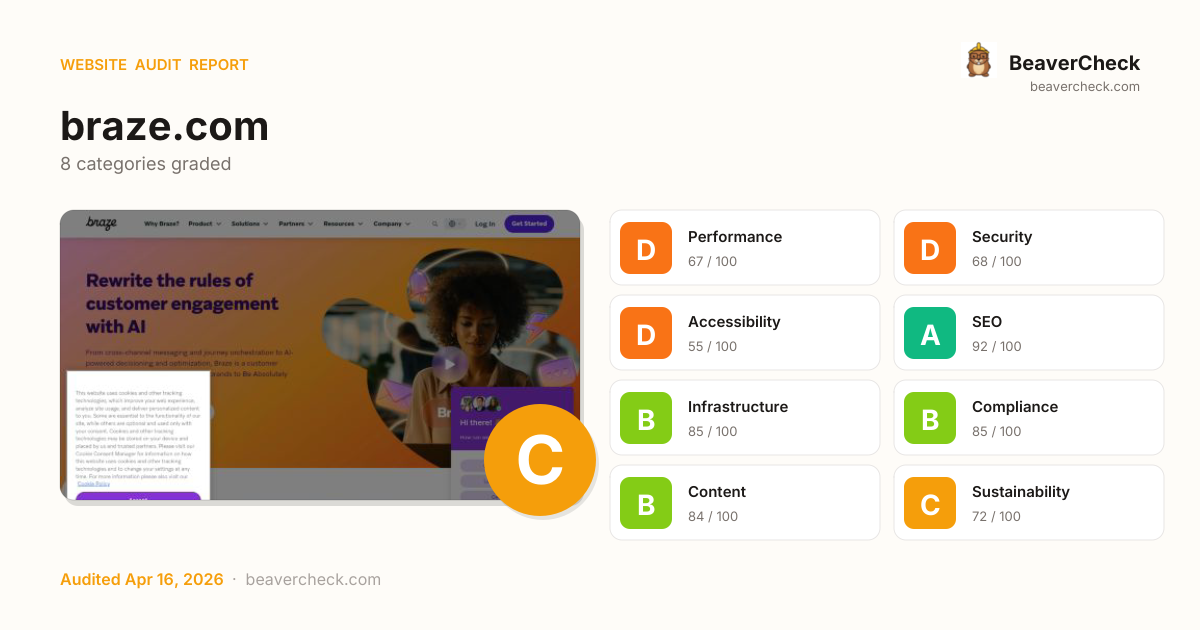
Task: Open the Company menu in braze navbar
Action: click(x=392, y=224)
